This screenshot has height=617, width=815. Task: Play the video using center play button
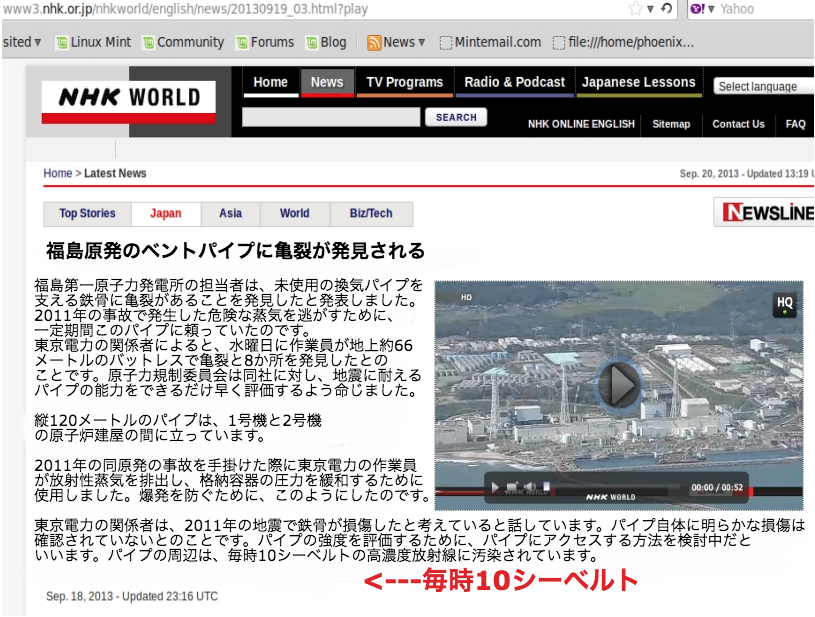620,385
